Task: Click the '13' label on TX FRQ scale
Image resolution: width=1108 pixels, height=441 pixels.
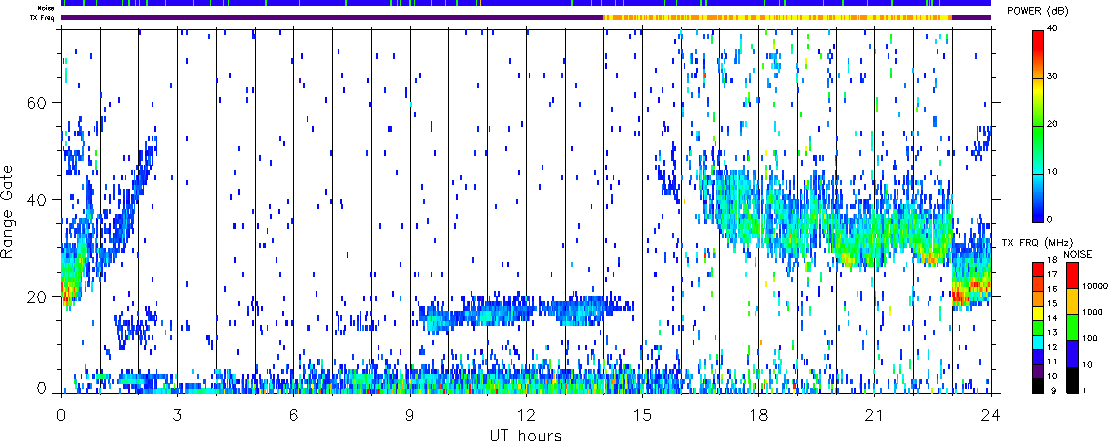Action: point(1052,332)
